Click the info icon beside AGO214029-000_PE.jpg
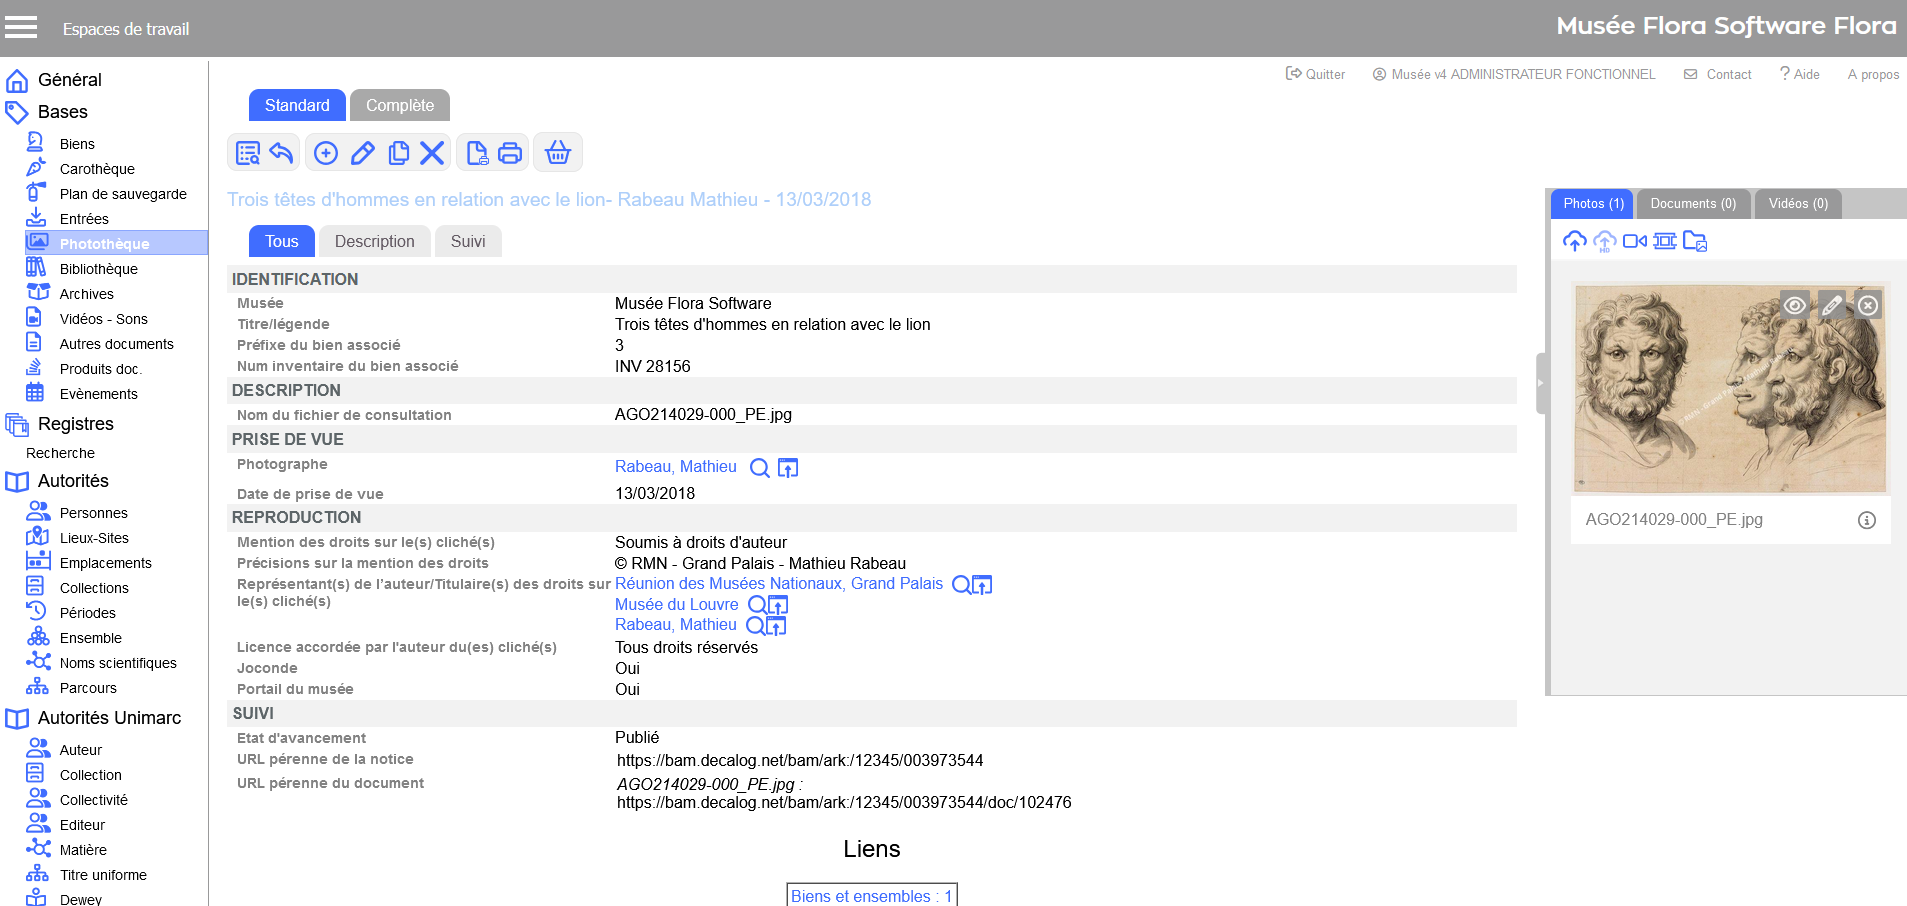Screen dimensions: 1907x906 [1866, 520]
